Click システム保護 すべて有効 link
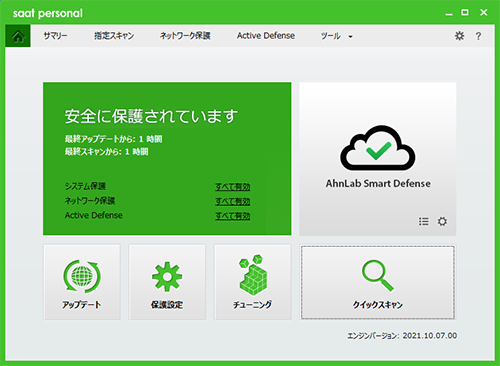The height and width of the screenshot is (366, 500). tap(232, 187)
